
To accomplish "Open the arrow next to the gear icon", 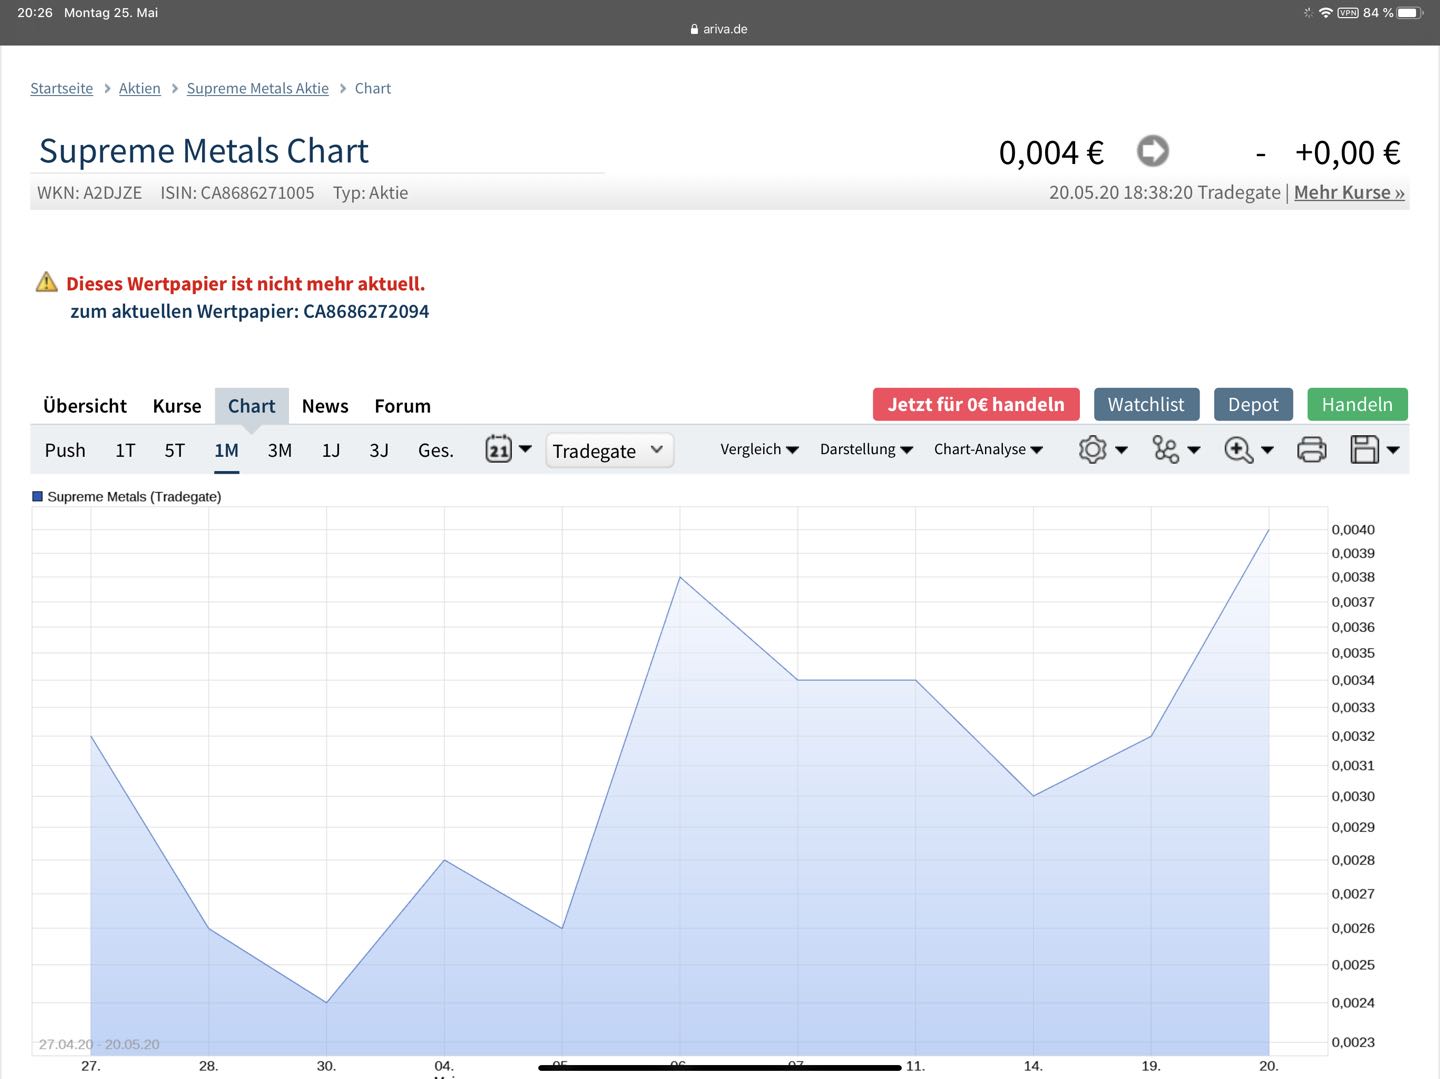I will [x=1121, y=450].
